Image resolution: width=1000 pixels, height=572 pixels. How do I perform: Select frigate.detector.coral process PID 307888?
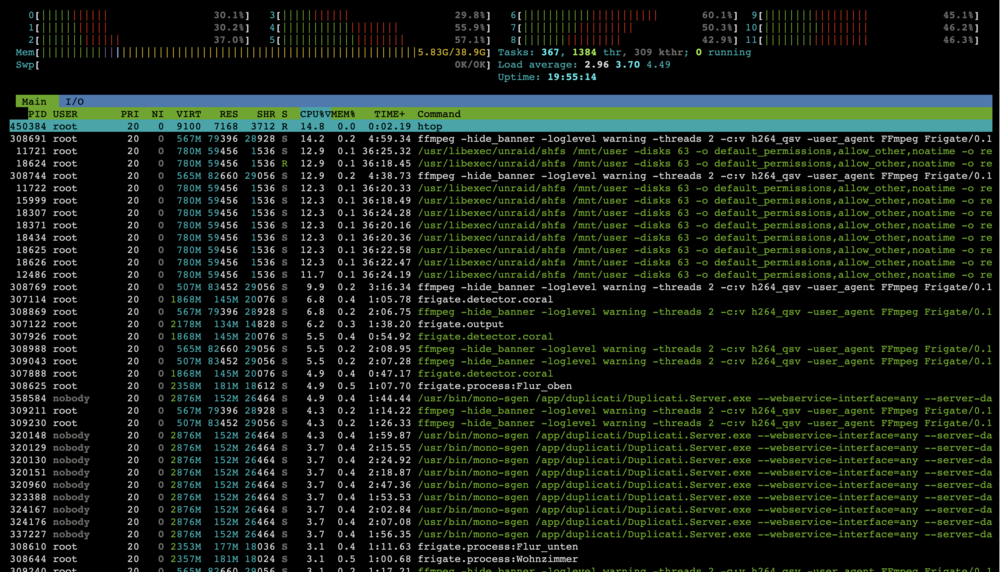point(501,374)
